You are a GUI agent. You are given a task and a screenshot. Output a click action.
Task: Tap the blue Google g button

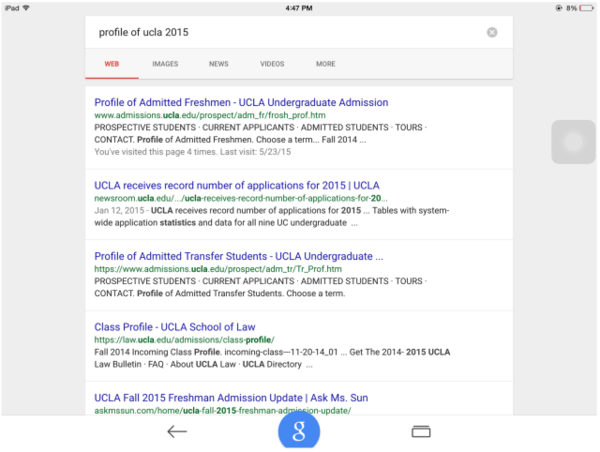coord(299,430)
